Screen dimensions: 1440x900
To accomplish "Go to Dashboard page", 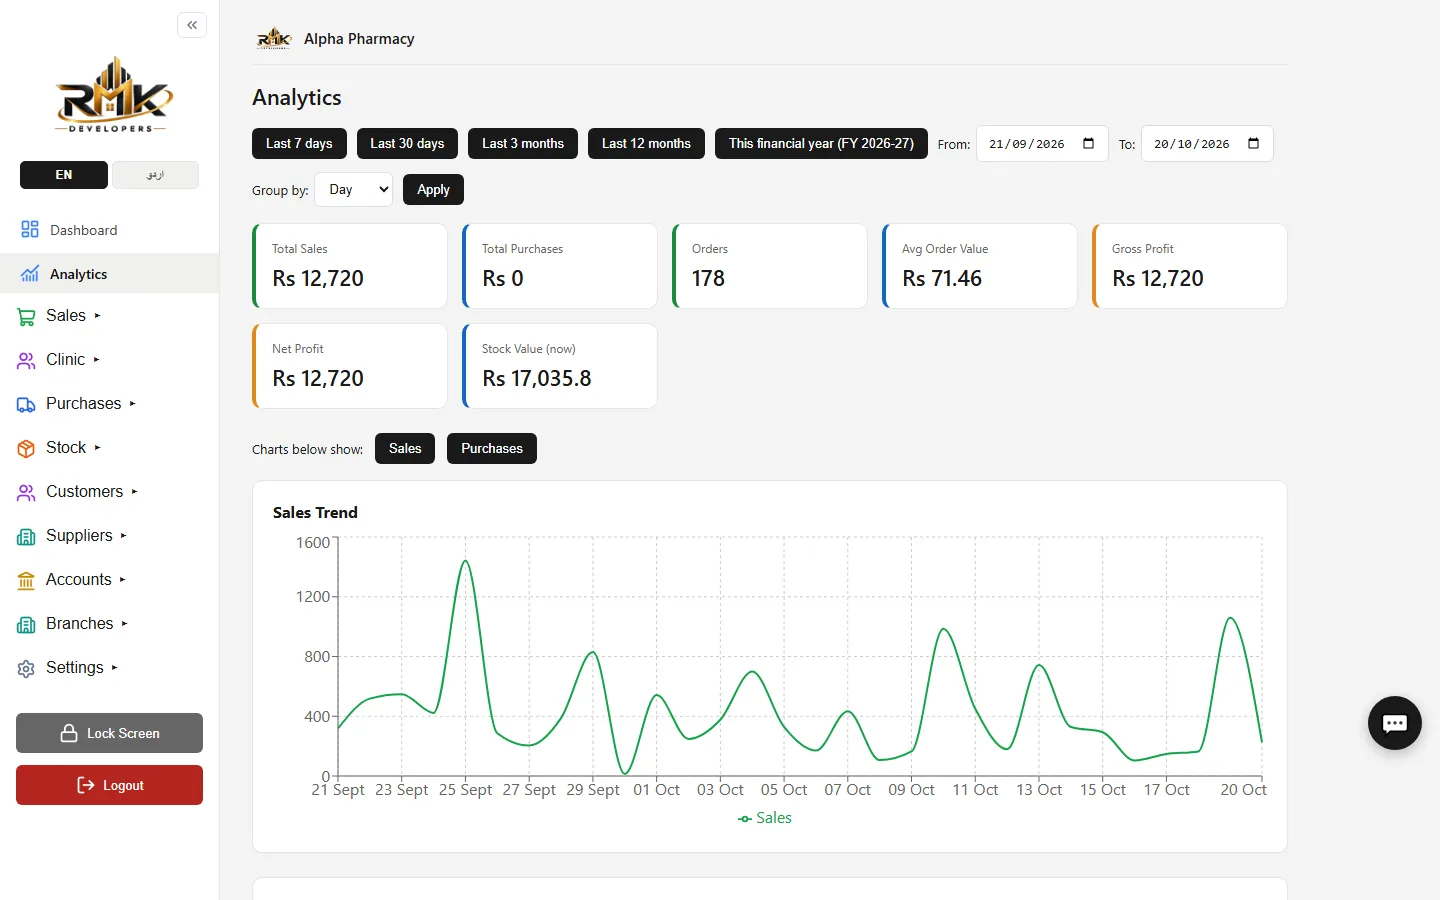I will pyautogui.click(x=109, y=230).
